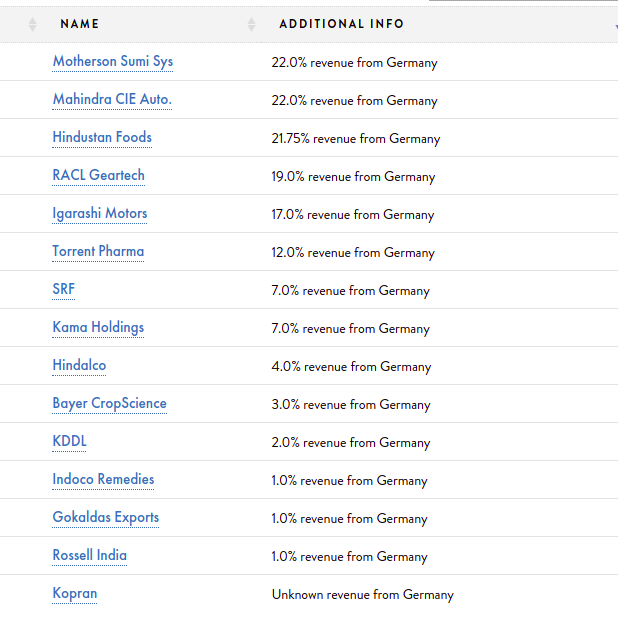Open the KDDL stock link
618x643 pixels.
[69, 442]
